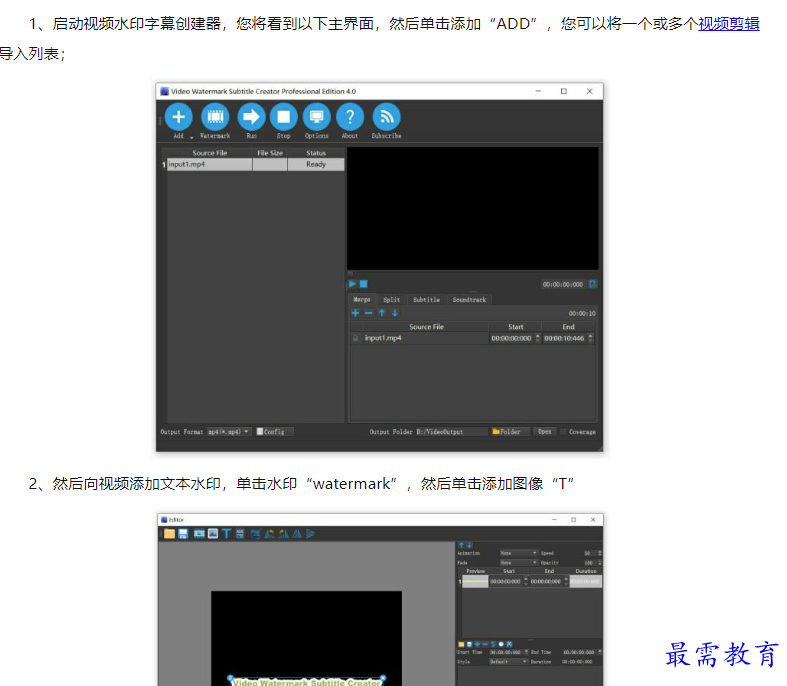Open the Fade dropdown in Editor
787x686 pixels.
coord(518,563)
